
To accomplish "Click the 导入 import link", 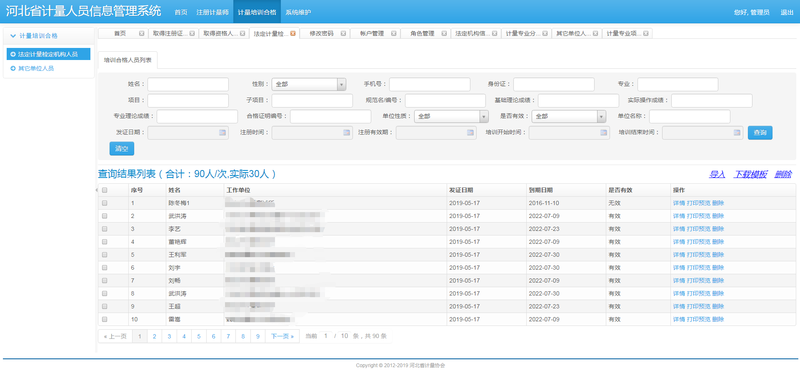I will click(717, 175).
